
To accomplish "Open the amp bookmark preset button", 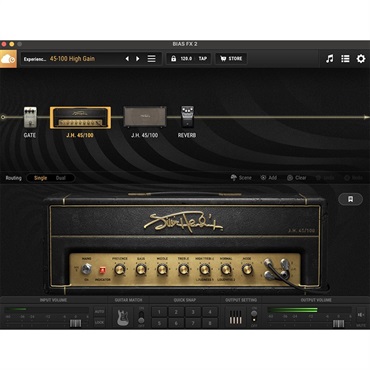I will point(350,199).
